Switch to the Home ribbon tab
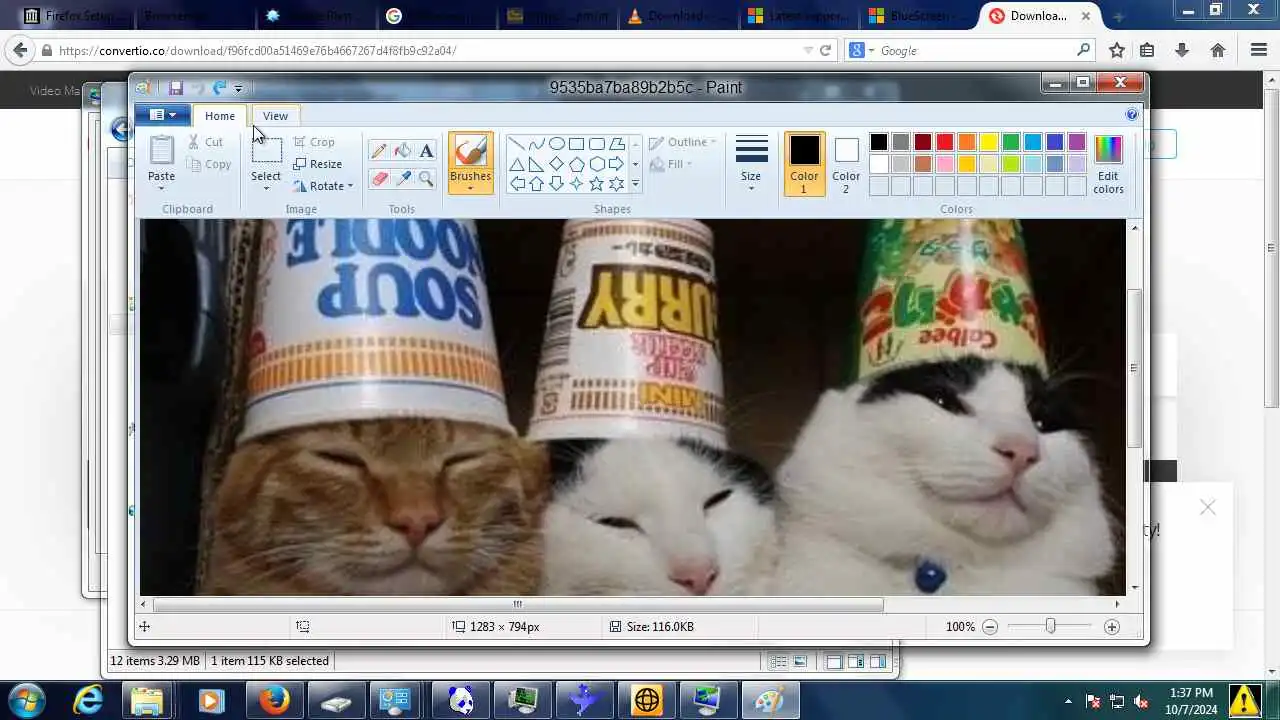This screenshot has height=720, width=1280. pyautogui.click(x=220, y=116)
